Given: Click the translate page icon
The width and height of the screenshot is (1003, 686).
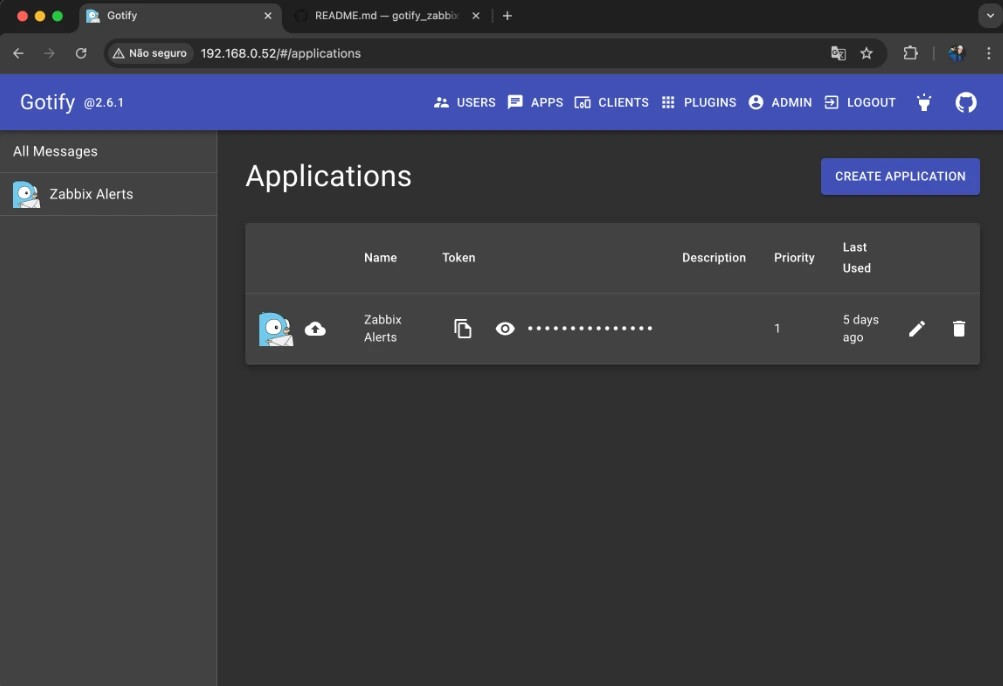Looking at the screenshot, I should (x=838, y=53).
